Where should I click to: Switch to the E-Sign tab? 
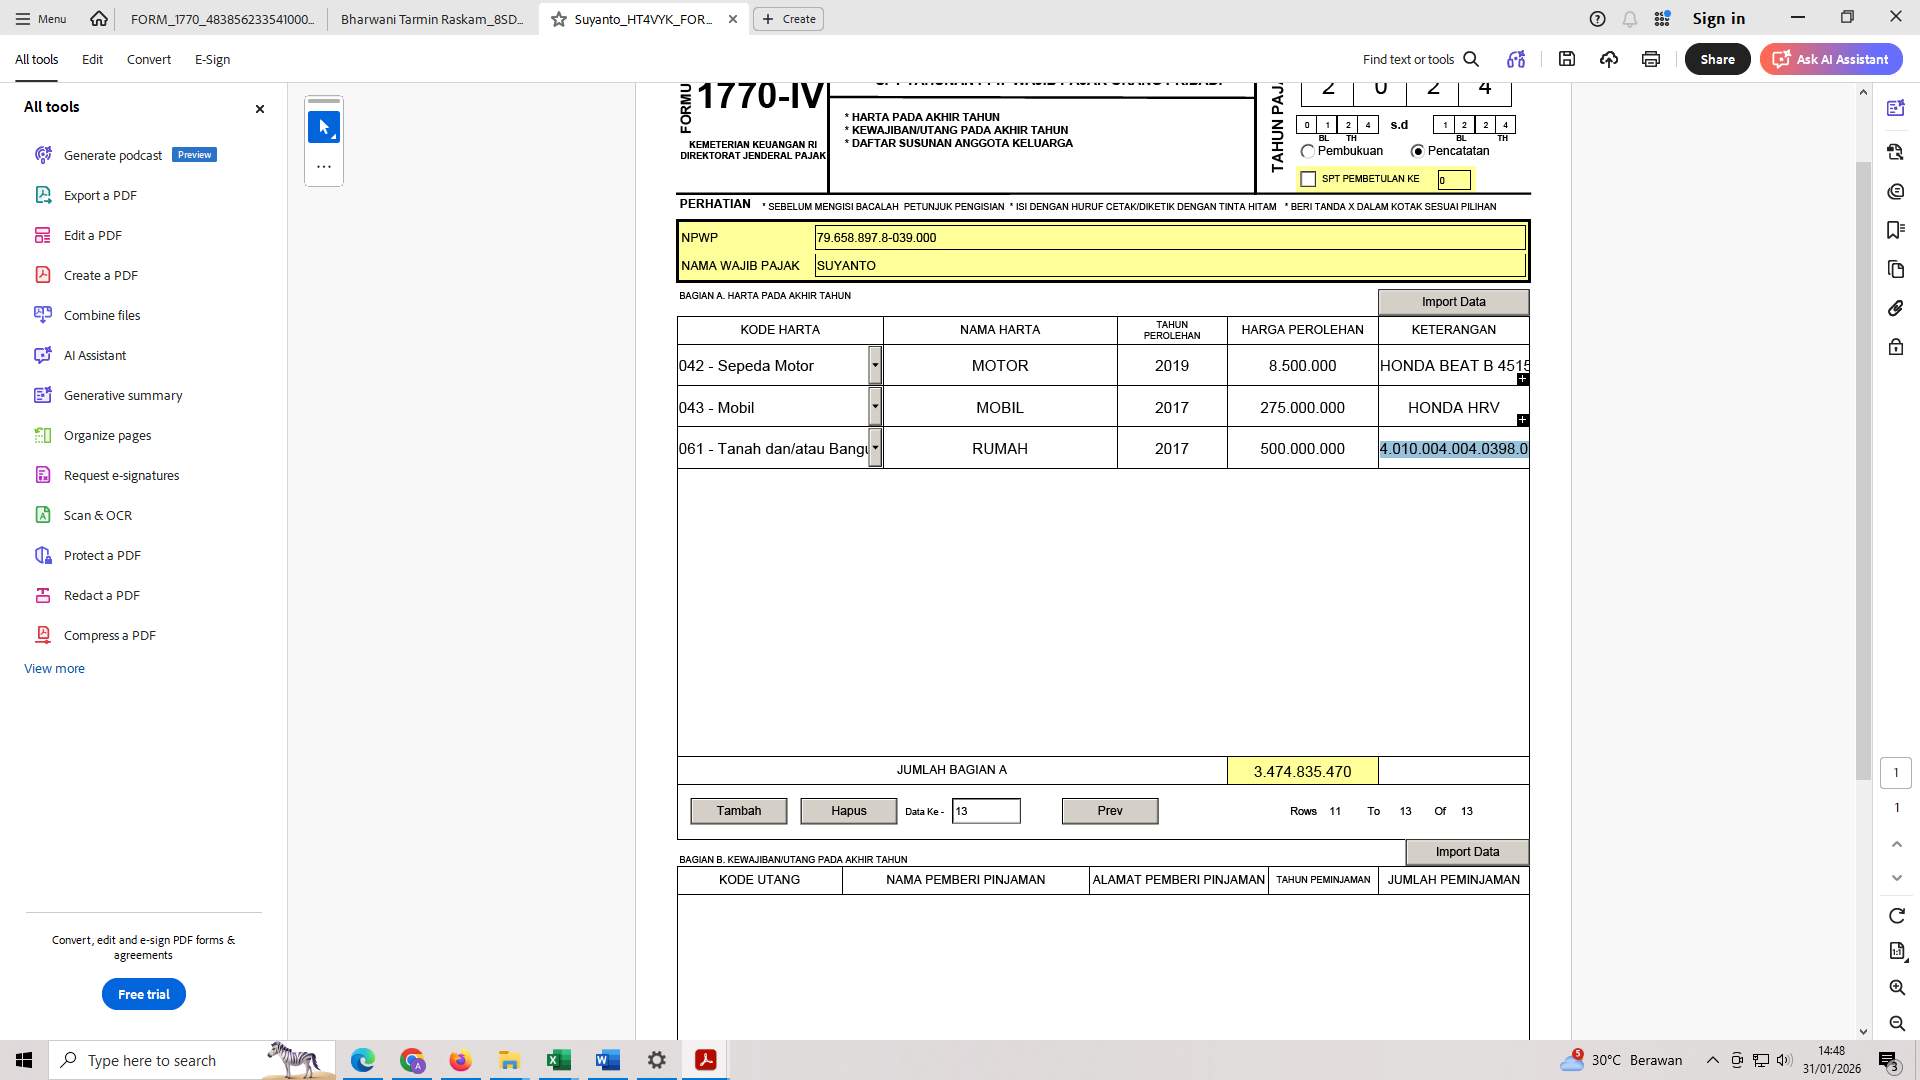tap(212, 59)
